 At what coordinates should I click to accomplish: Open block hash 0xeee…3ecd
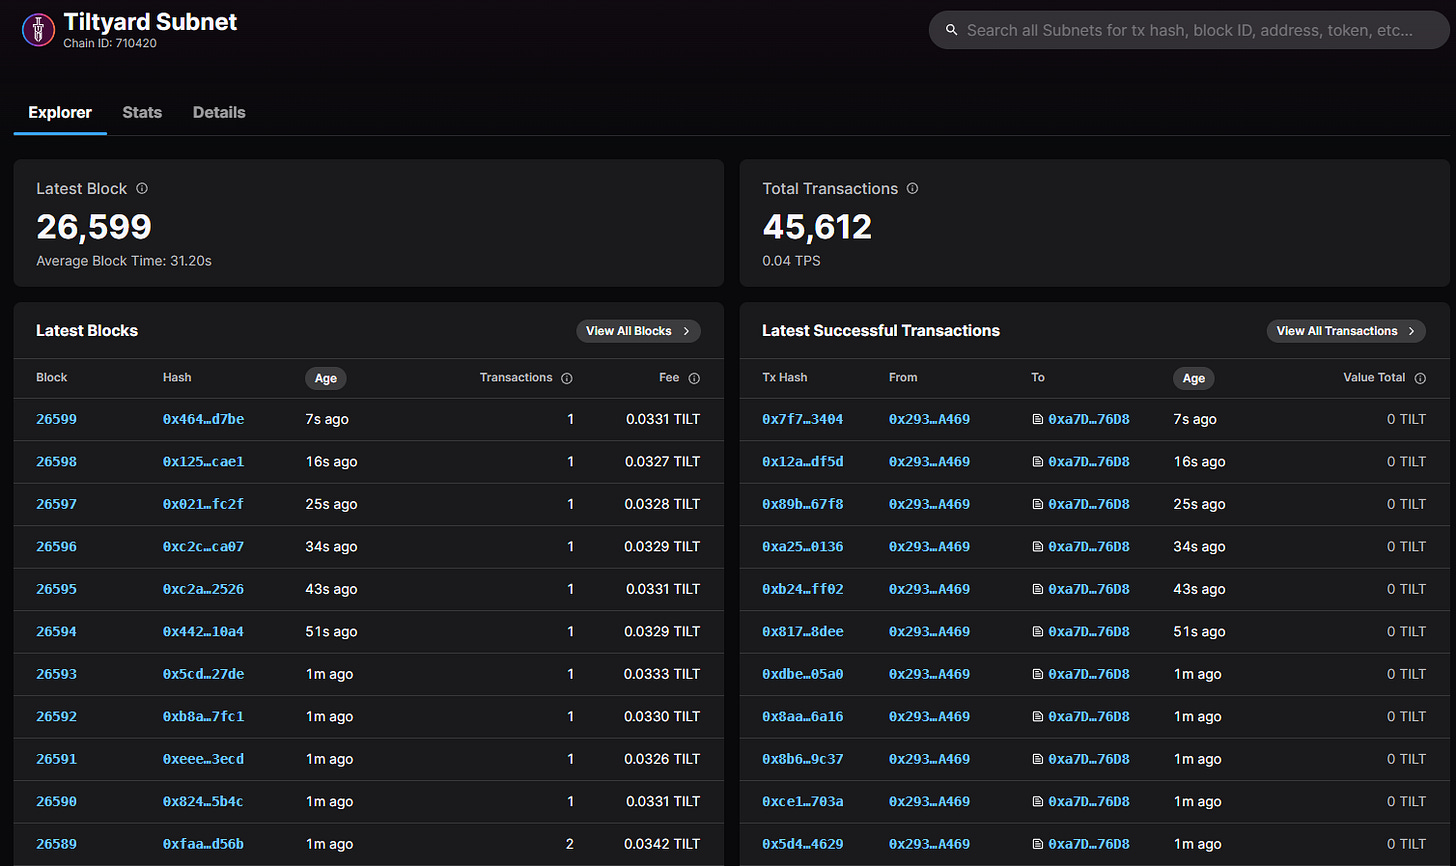[x=203, y=759]
